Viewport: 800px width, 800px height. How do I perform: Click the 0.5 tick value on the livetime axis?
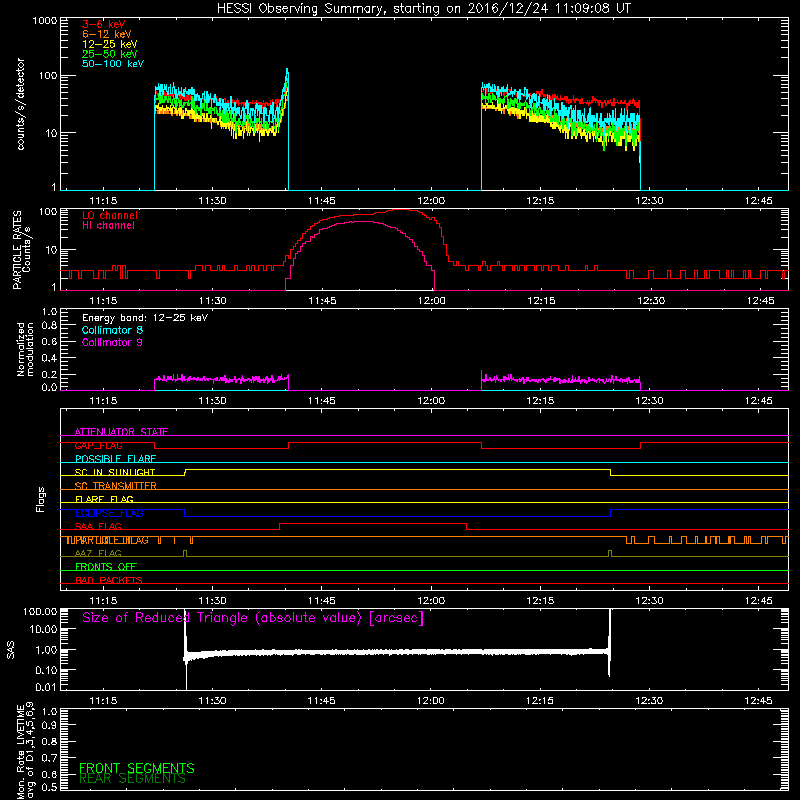point(49,788)
